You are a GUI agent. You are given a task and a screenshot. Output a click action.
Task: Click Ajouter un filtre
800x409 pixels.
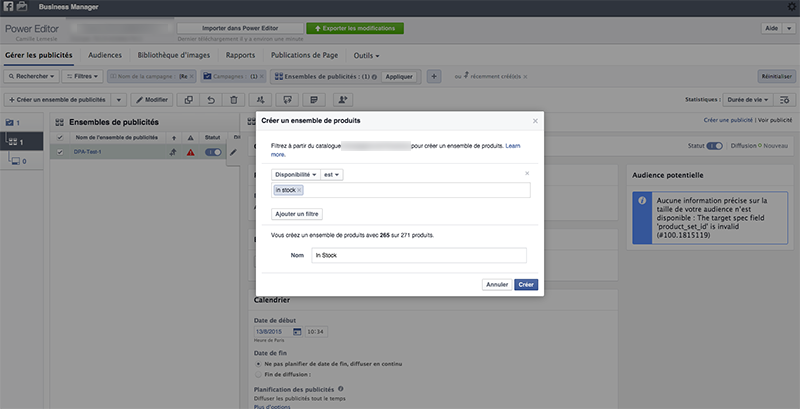[x=297, y=214]
